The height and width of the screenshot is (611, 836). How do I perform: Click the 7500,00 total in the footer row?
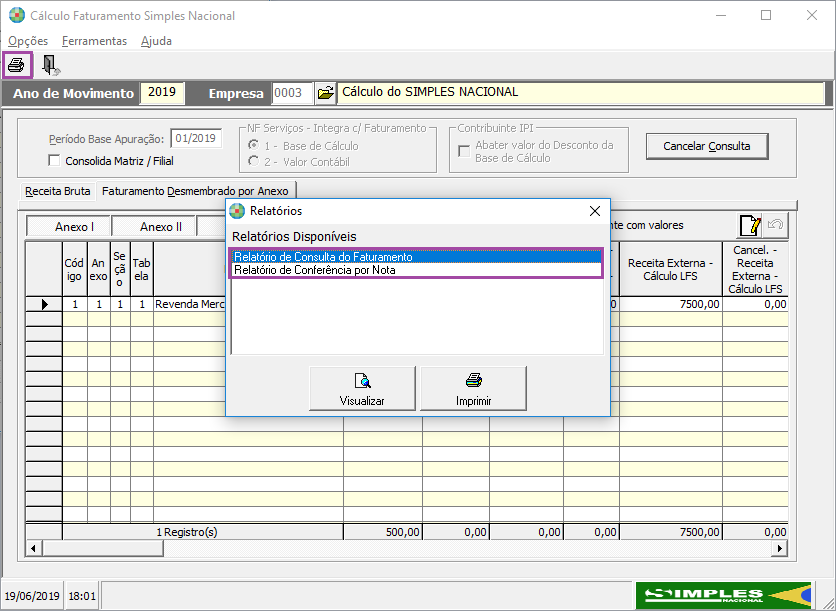pos(671,532)
